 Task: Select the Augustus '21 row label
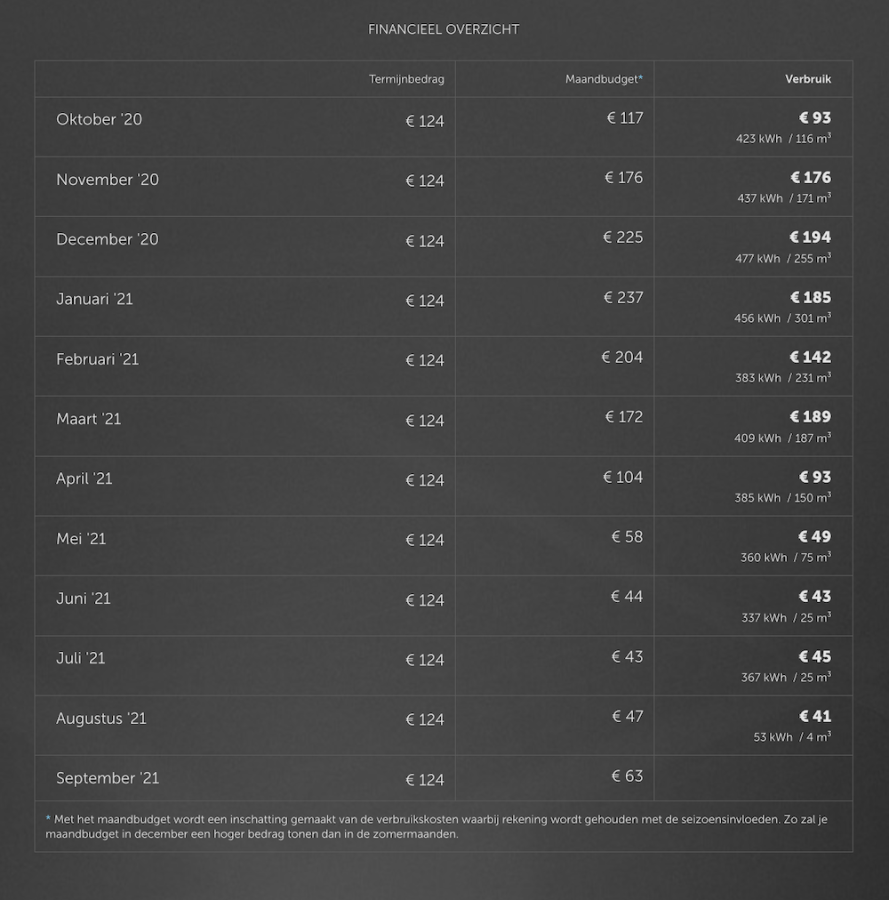101,719
